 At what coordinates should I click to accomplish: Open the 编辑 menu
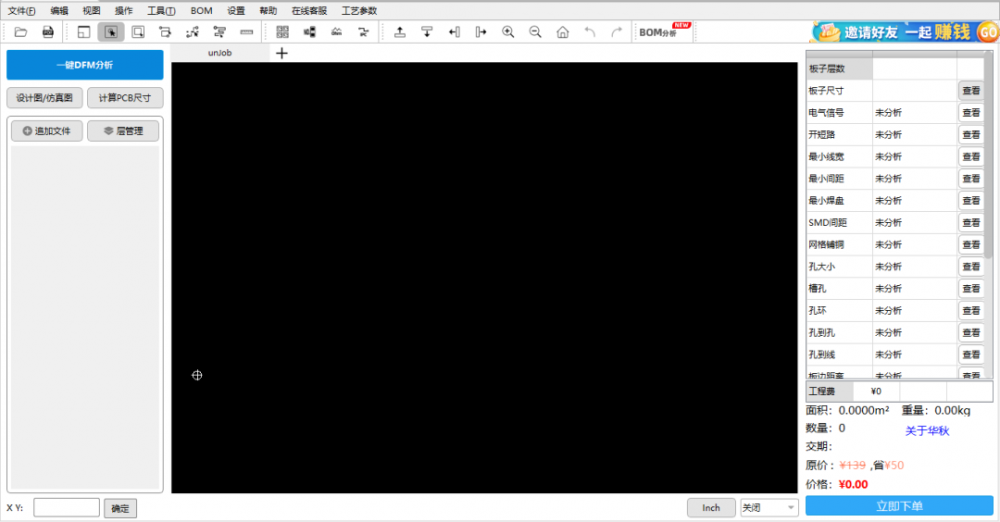[x=59, y=11]
